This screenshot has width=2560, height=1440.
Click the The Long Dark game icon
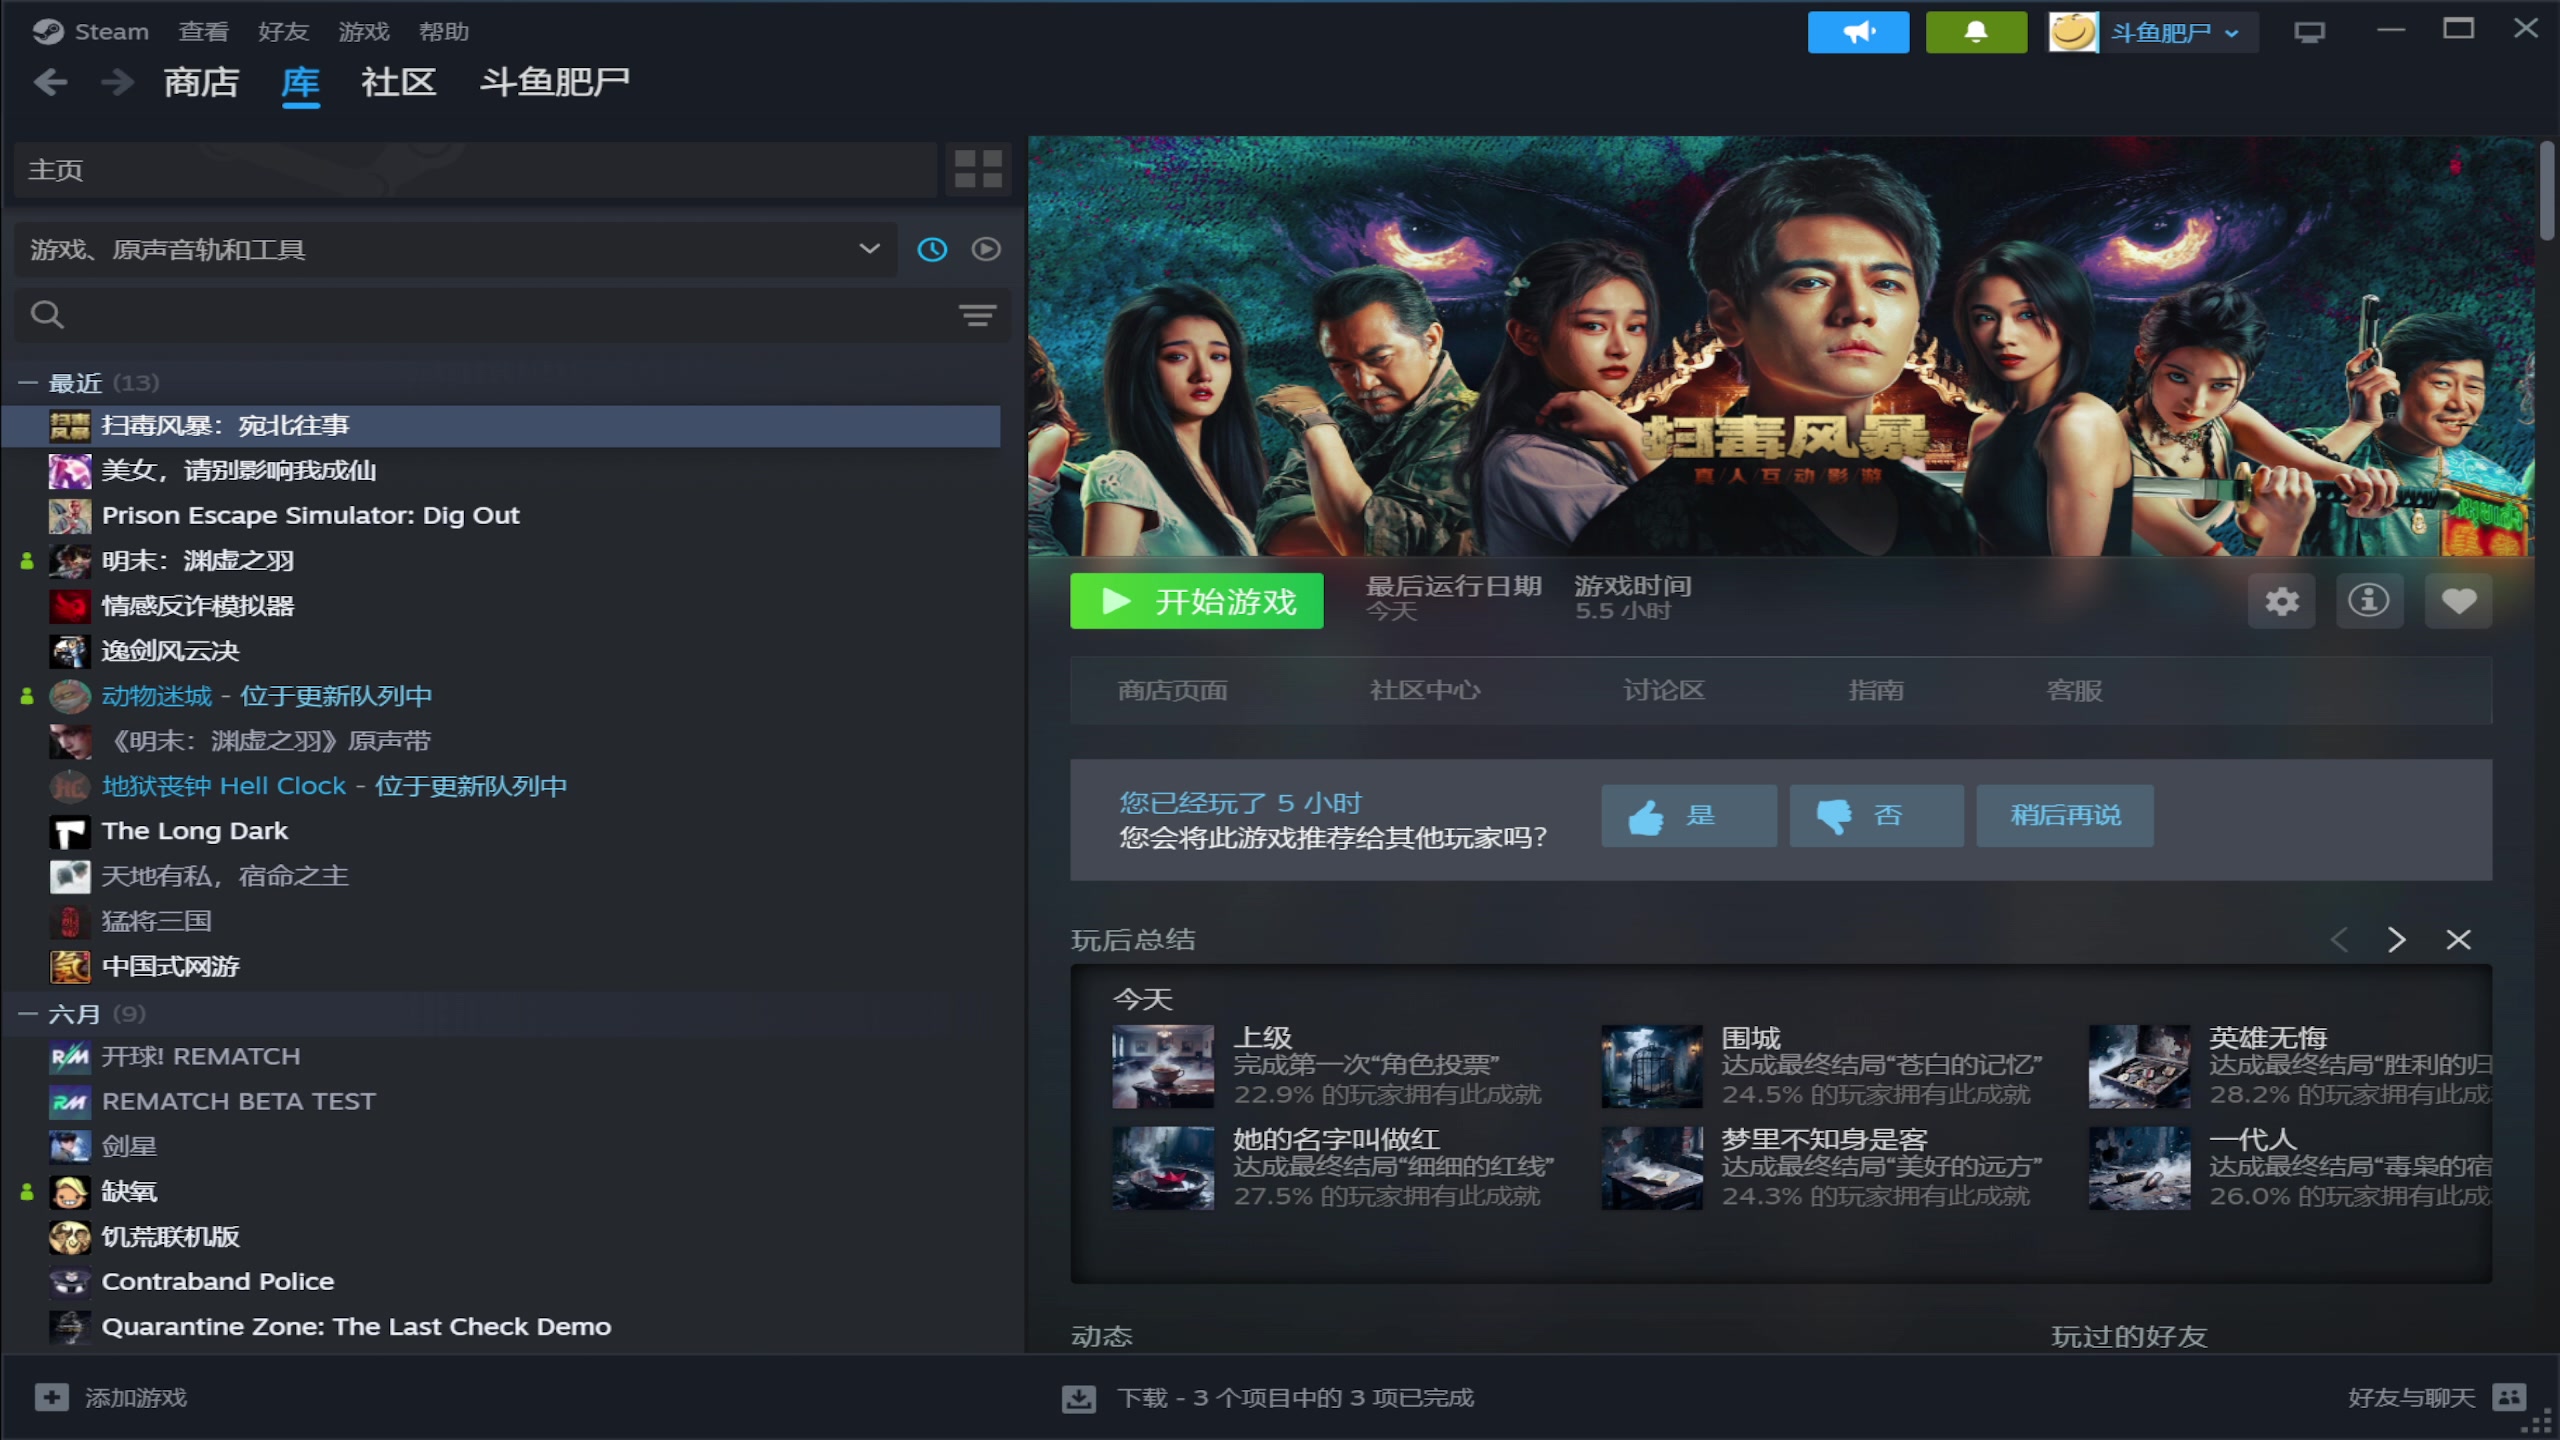70,831
